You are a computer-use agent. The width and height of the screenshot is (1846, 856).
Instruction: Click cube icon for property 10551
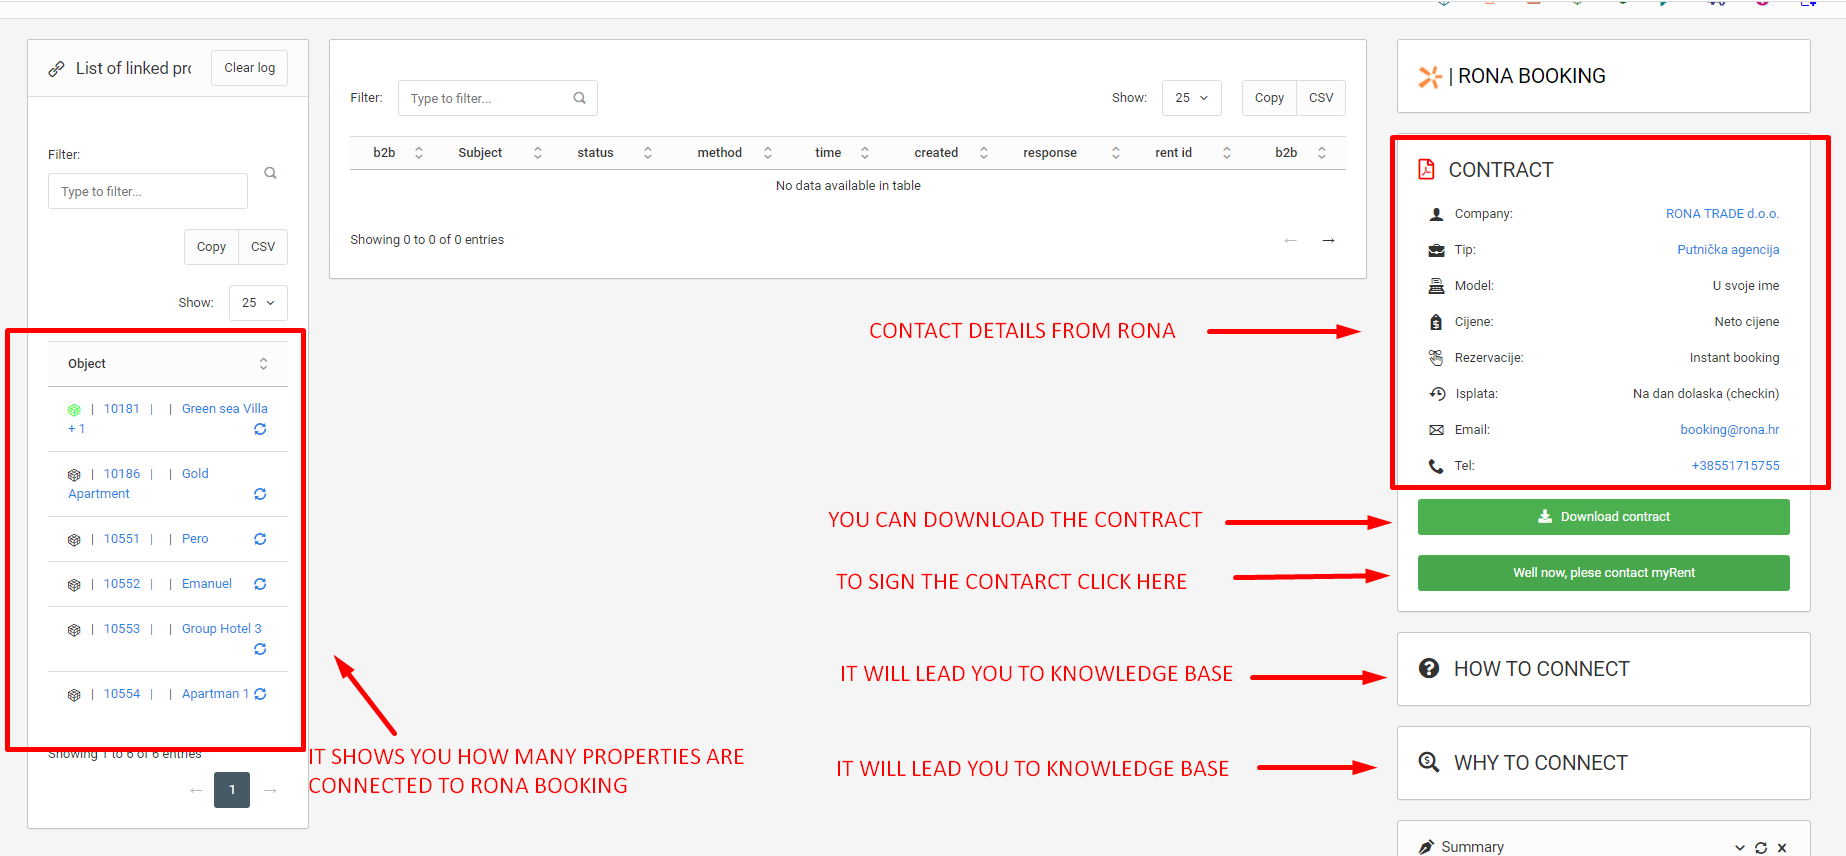click(x=74, y=540)
